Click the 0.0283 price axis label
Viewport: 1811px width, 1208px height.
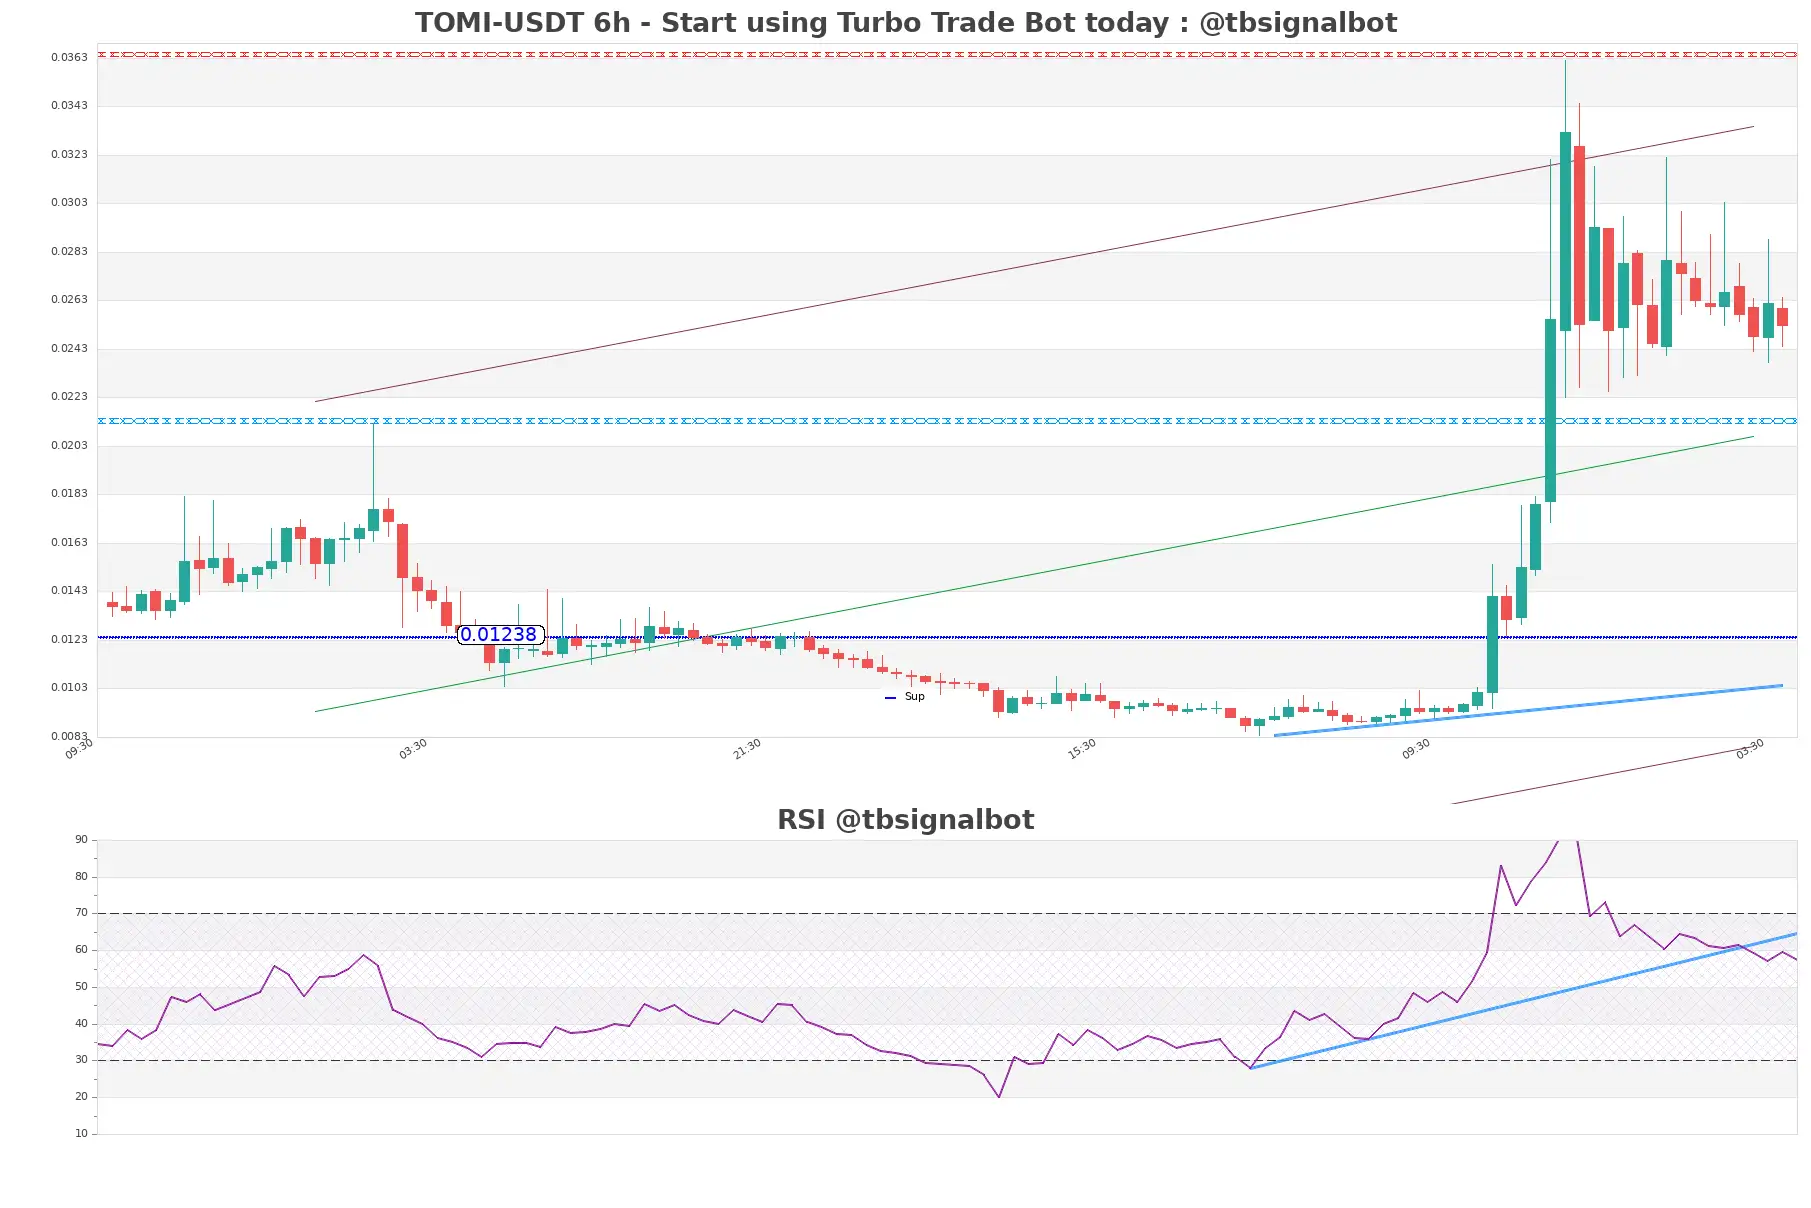pyautogui.click(x=69, y=251)
